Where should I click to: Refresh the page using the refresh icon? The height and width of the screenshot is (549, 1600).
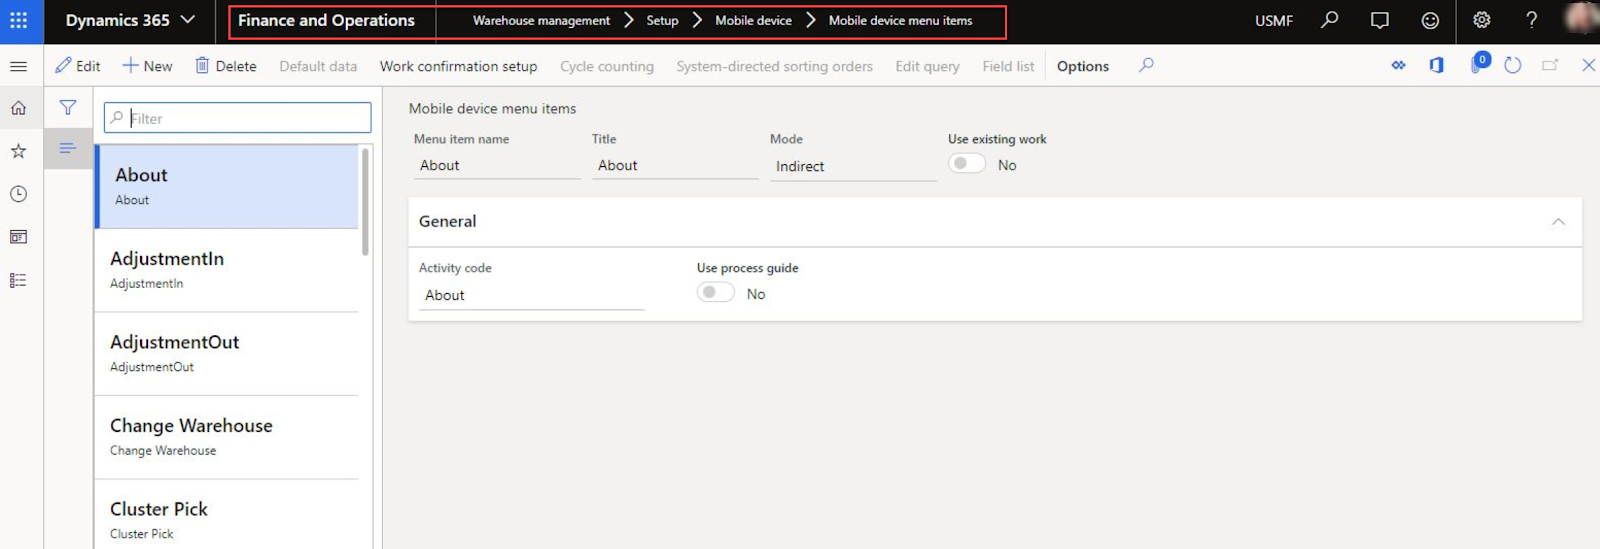coord(1513,65)
